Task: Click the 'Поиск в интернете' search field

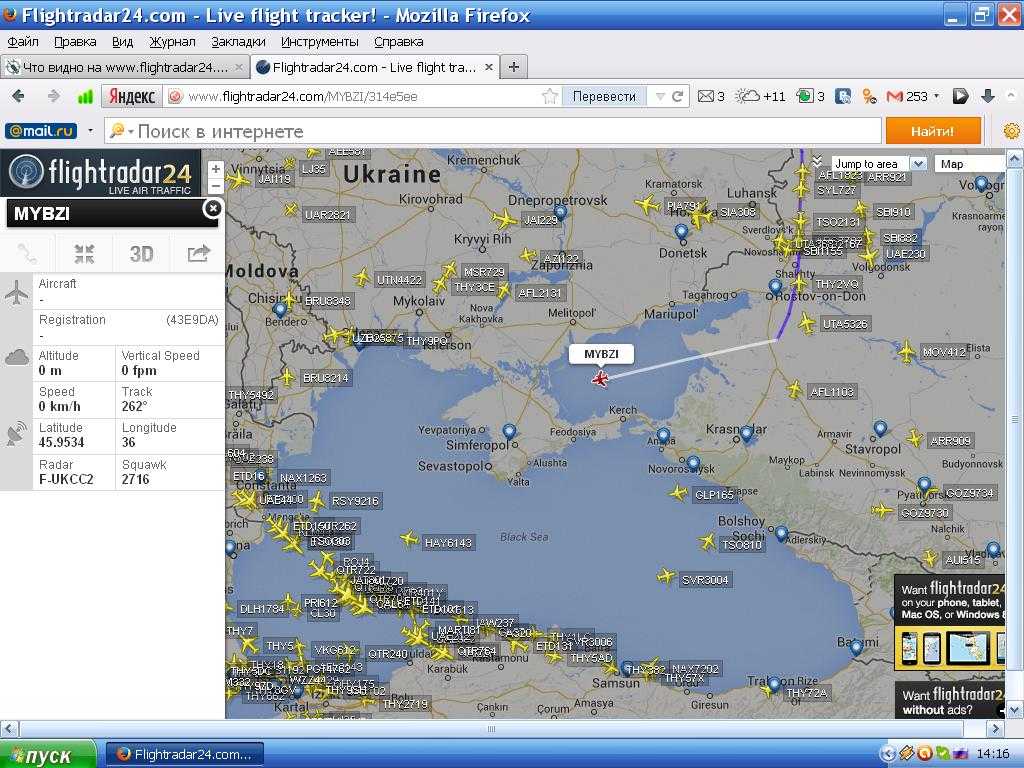Action: (493, 131)
